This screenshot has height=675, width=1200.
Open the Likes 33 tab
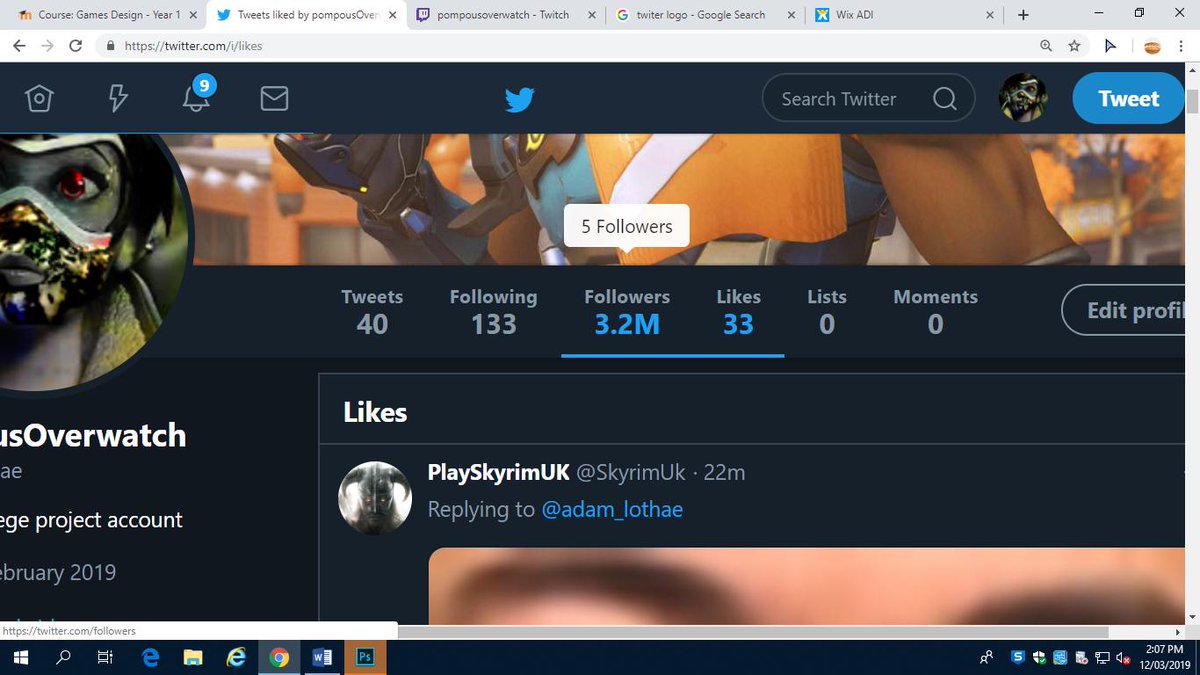pos(738,311)
